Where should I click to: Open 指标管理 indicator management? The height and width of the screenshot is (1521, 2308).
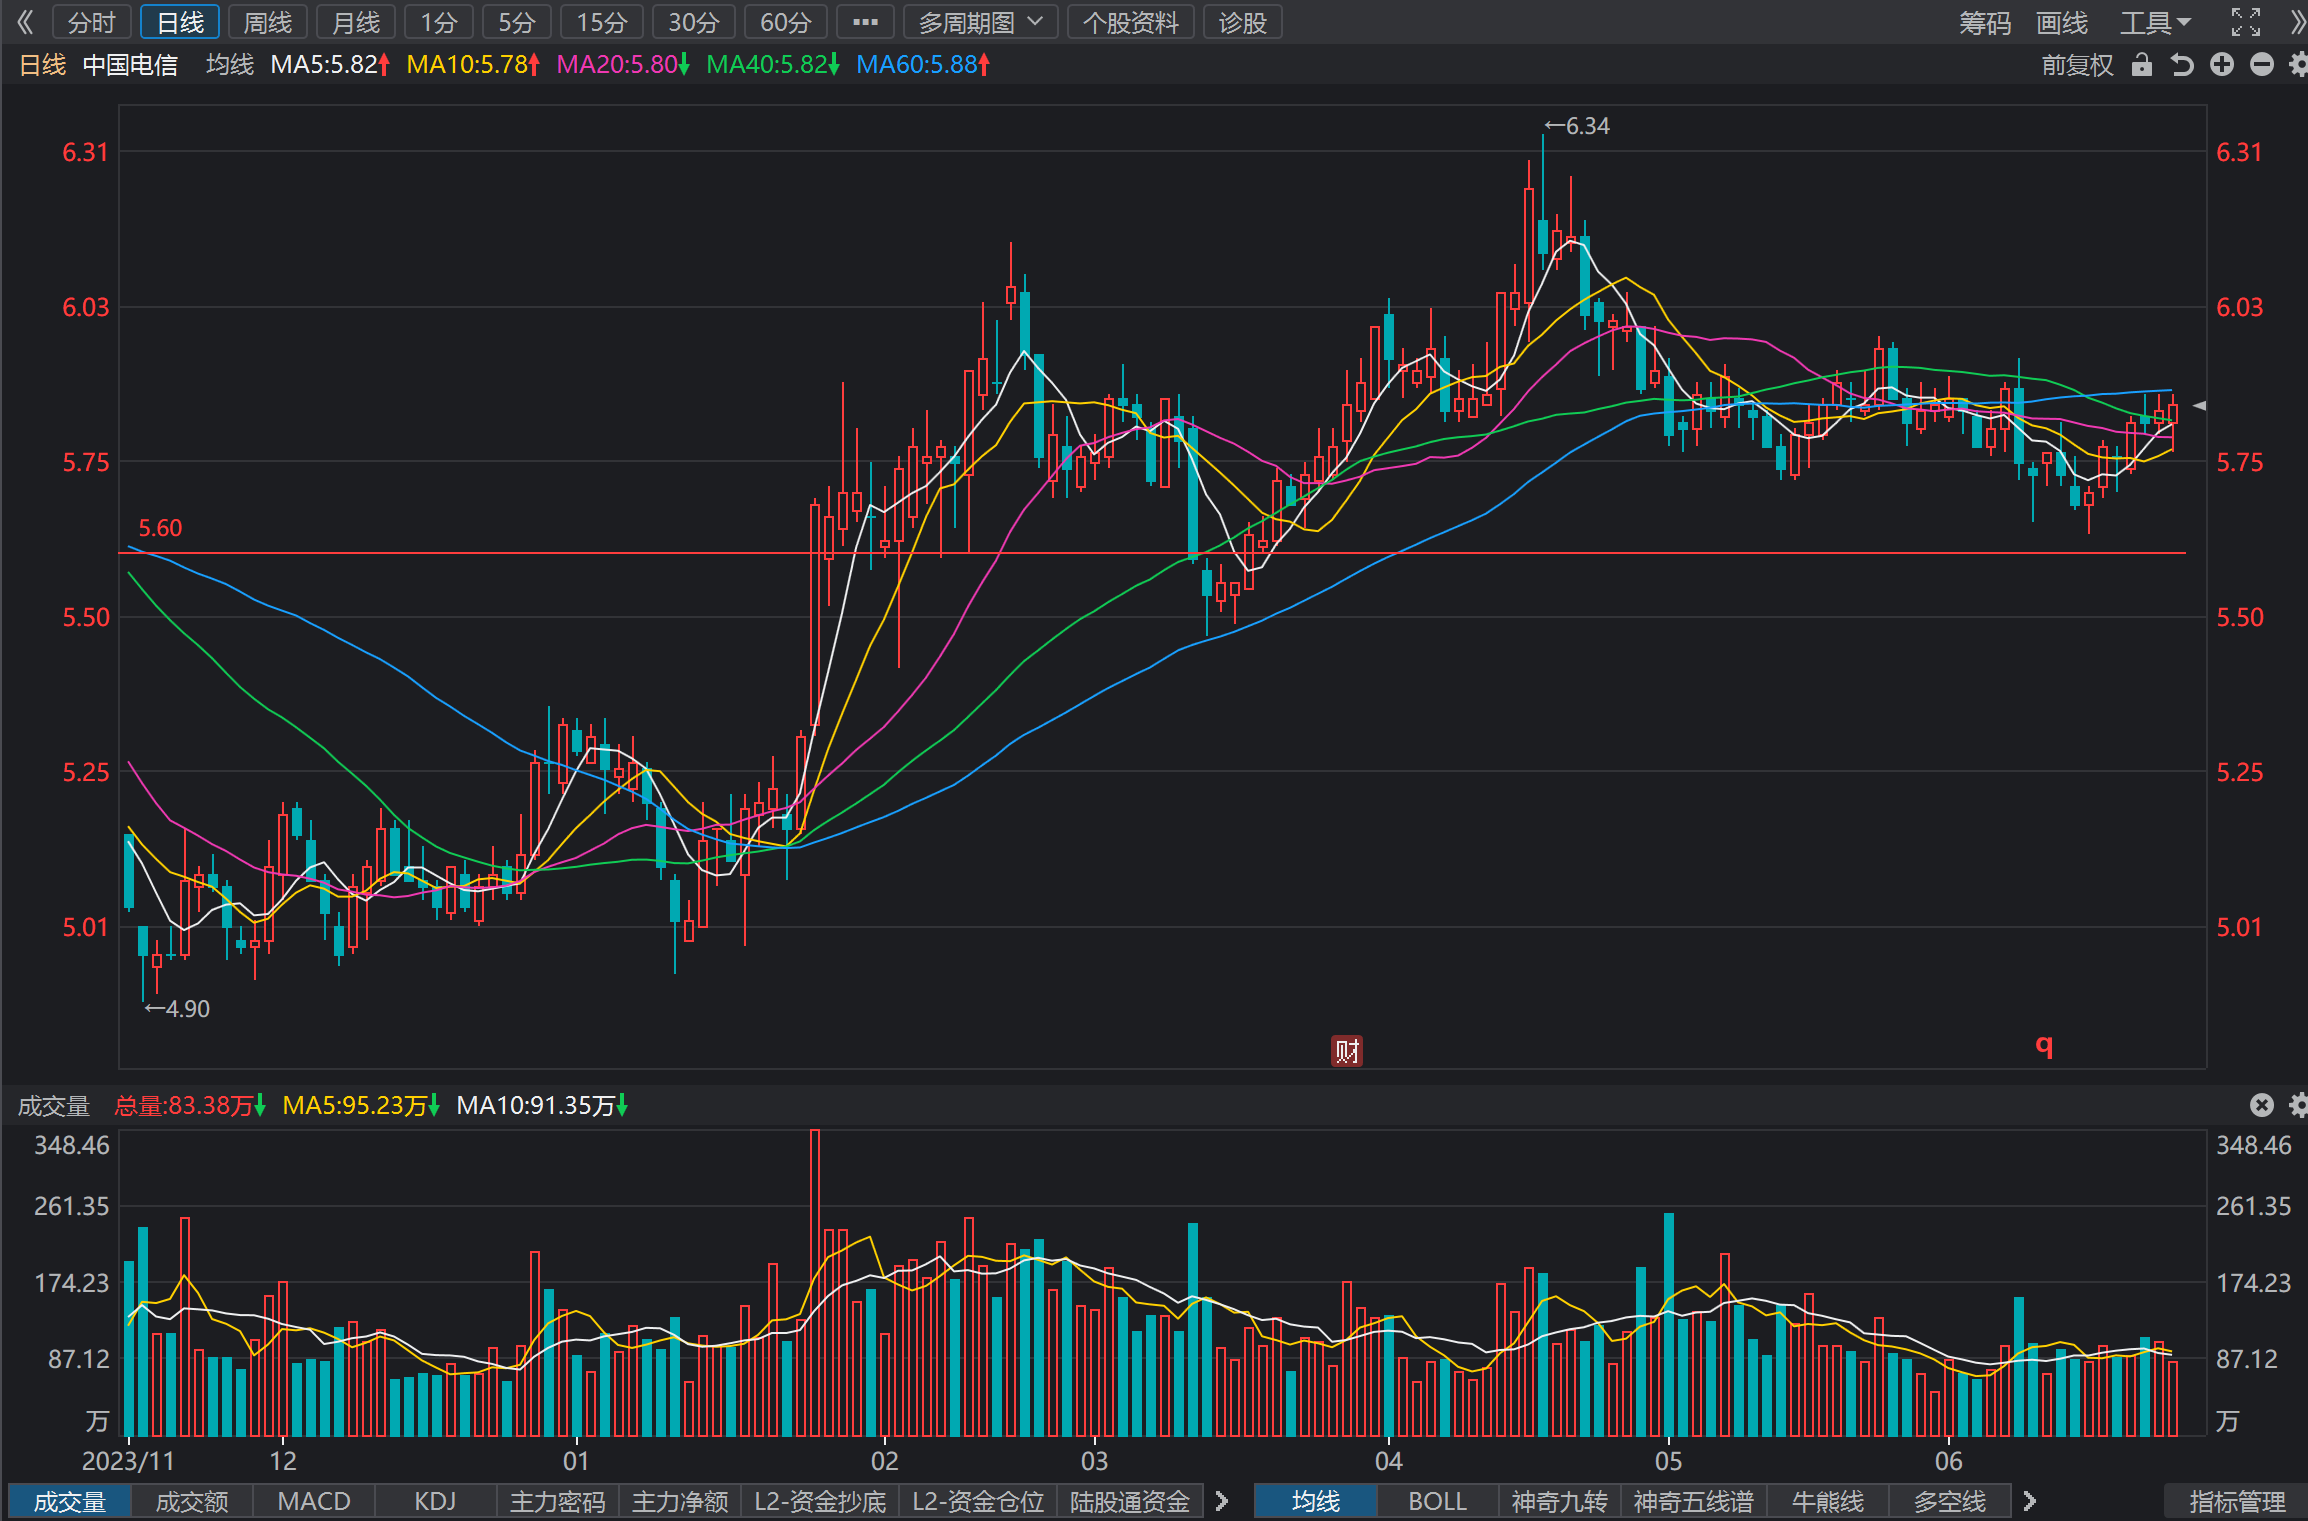2237,1501
